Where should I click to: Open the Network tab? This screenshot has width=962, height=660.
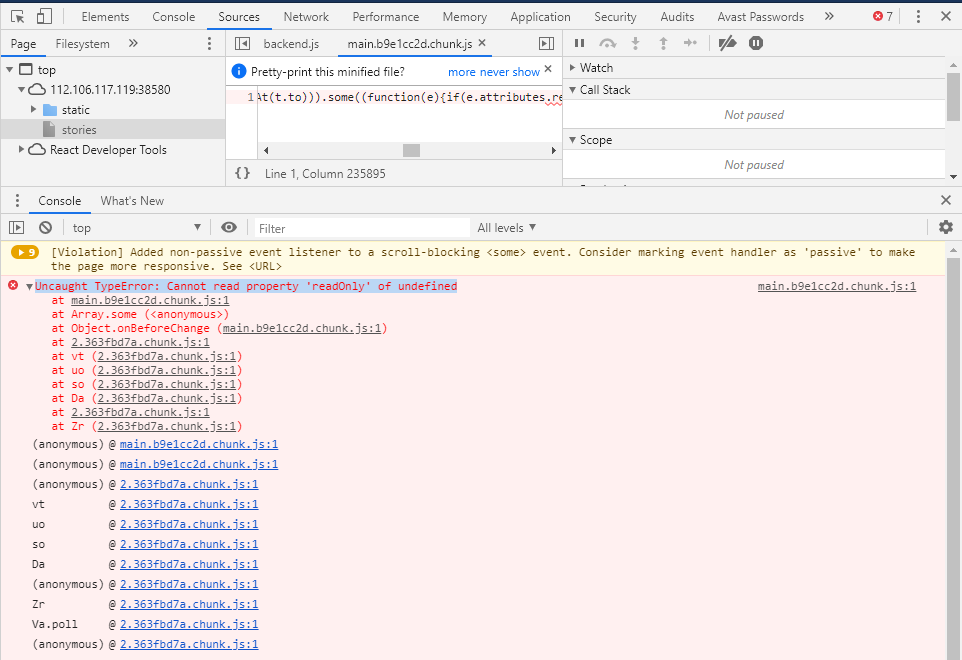(306, 17)
